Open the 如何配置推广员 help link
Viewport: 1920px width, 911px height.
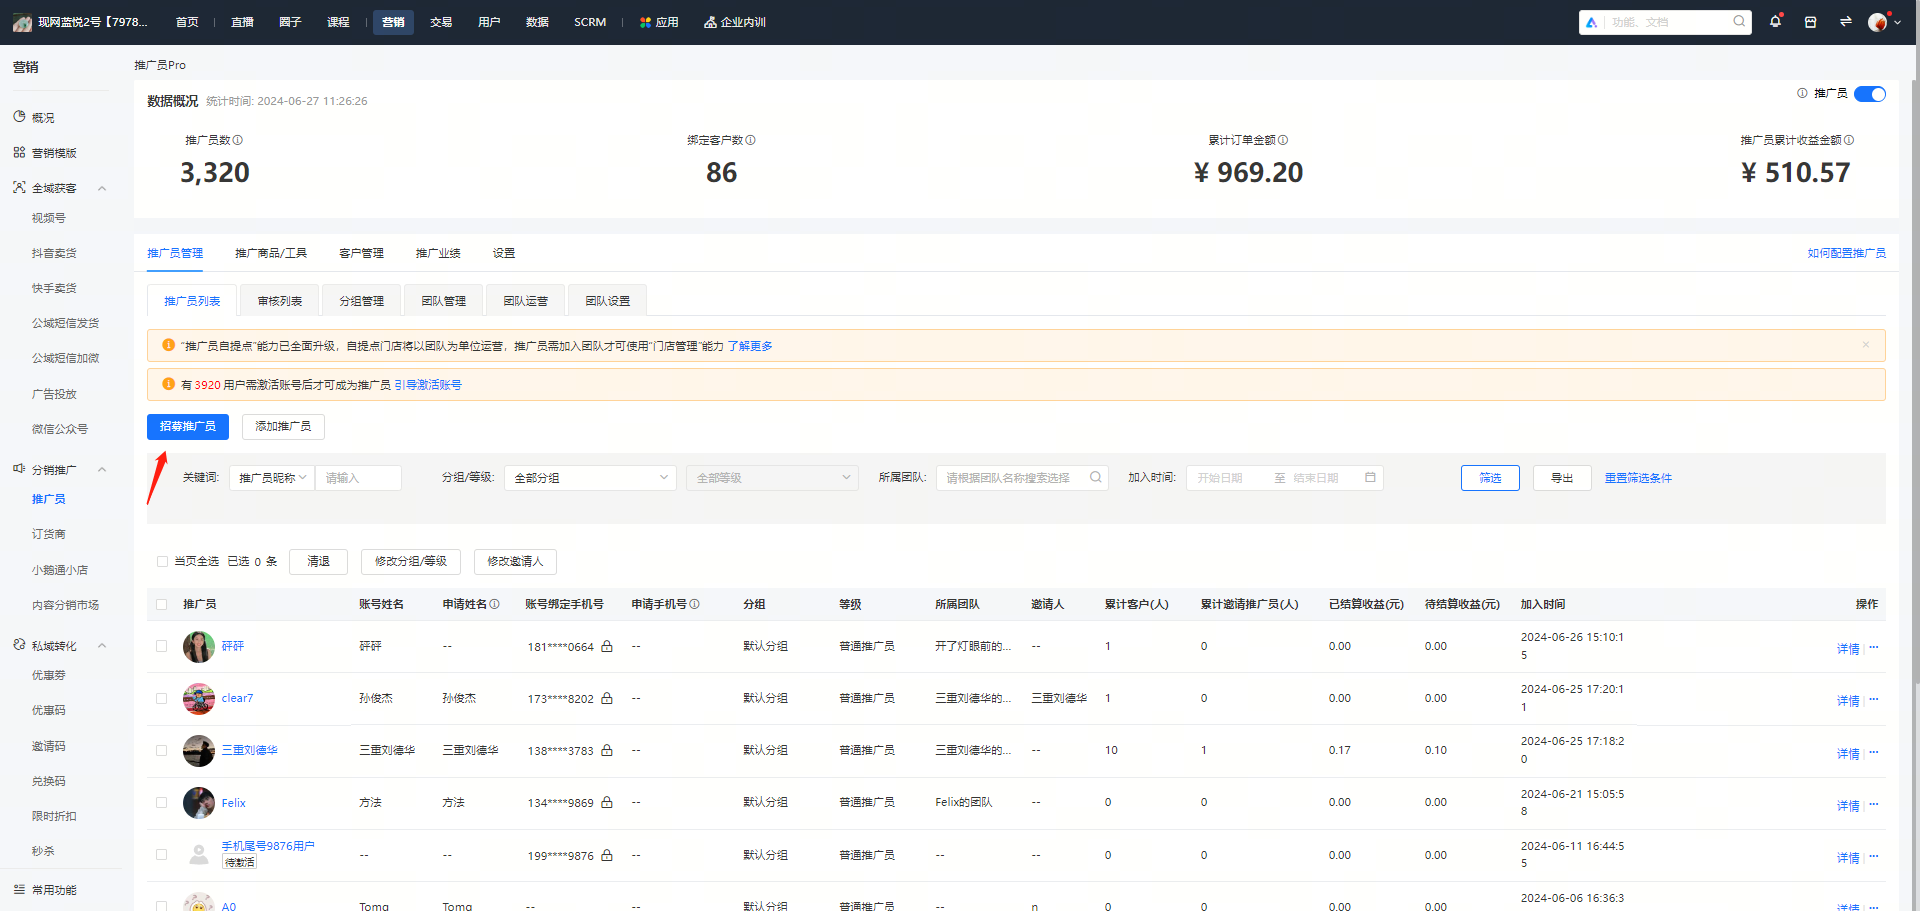point(1846,253)
